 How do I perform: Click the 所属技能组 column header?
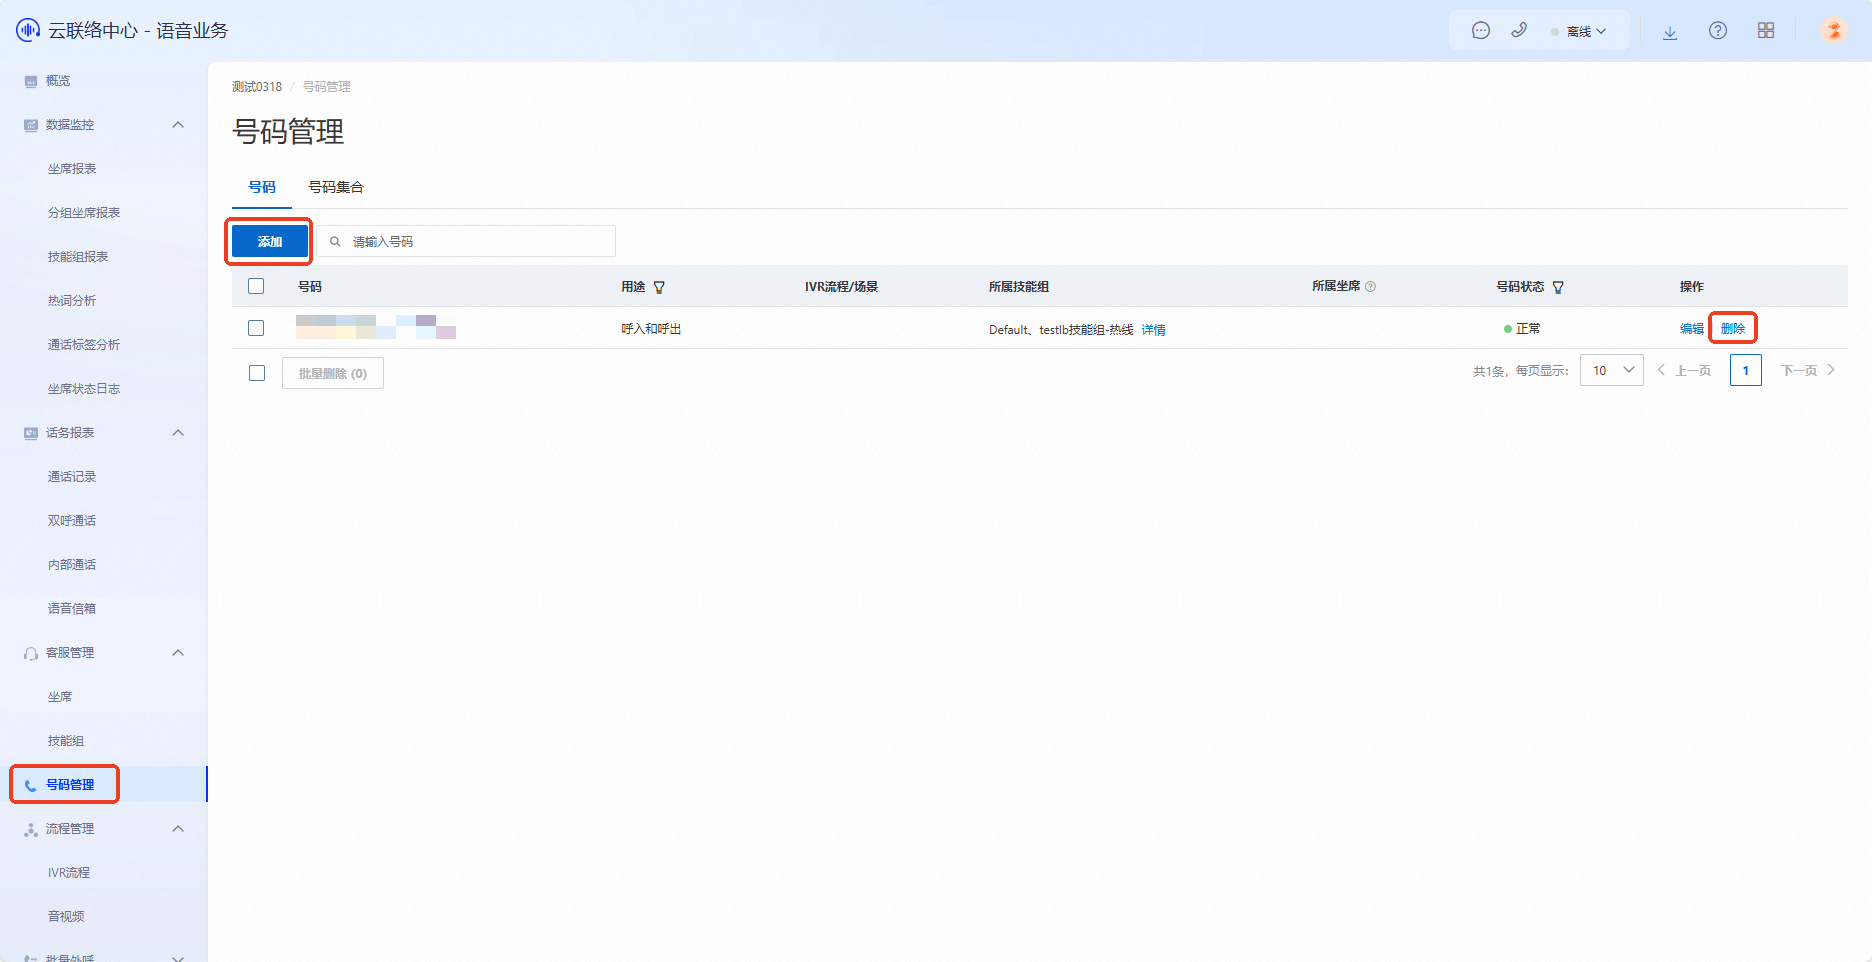coord(1019,287)
